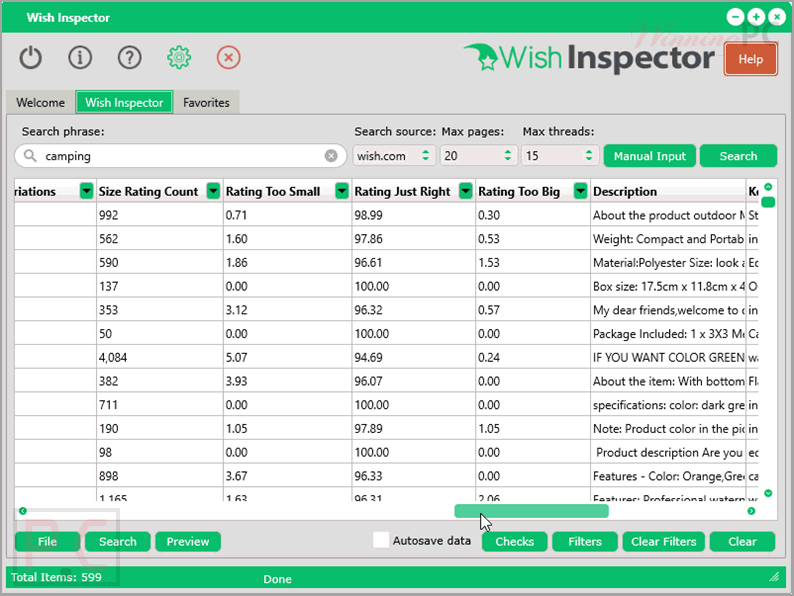Click the description starting 'IF YOU WANT COLOR GREEN'
The width and height of the screenshot is (794, 596).
click(668, 357)
